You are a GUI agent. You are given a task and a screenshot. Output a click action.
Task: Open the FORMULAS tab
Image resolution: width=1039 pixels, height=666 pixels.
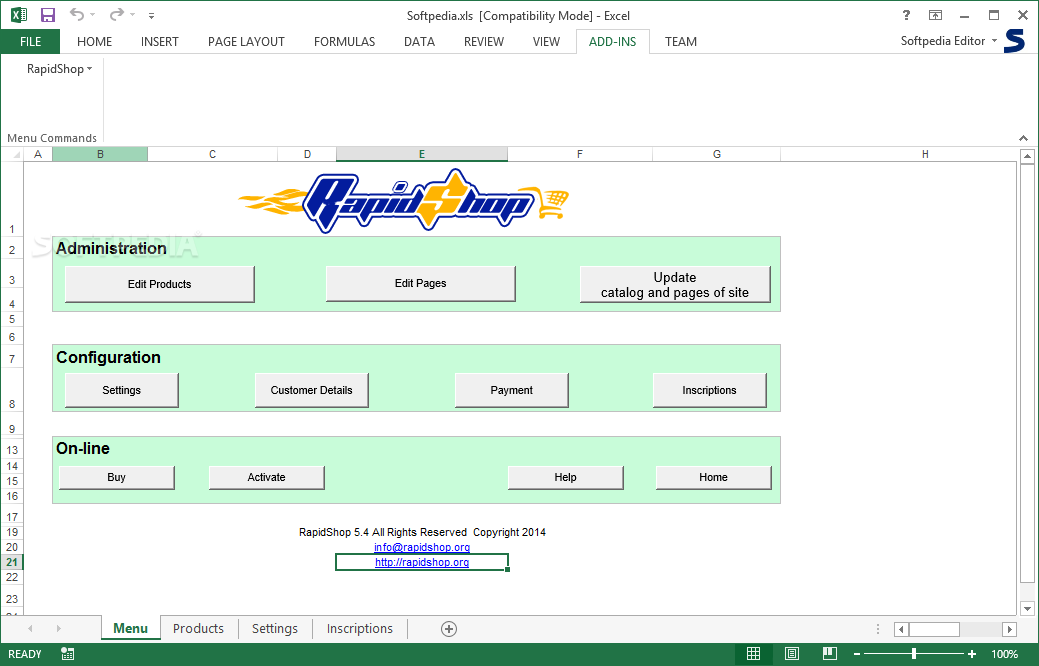[345, 41]
